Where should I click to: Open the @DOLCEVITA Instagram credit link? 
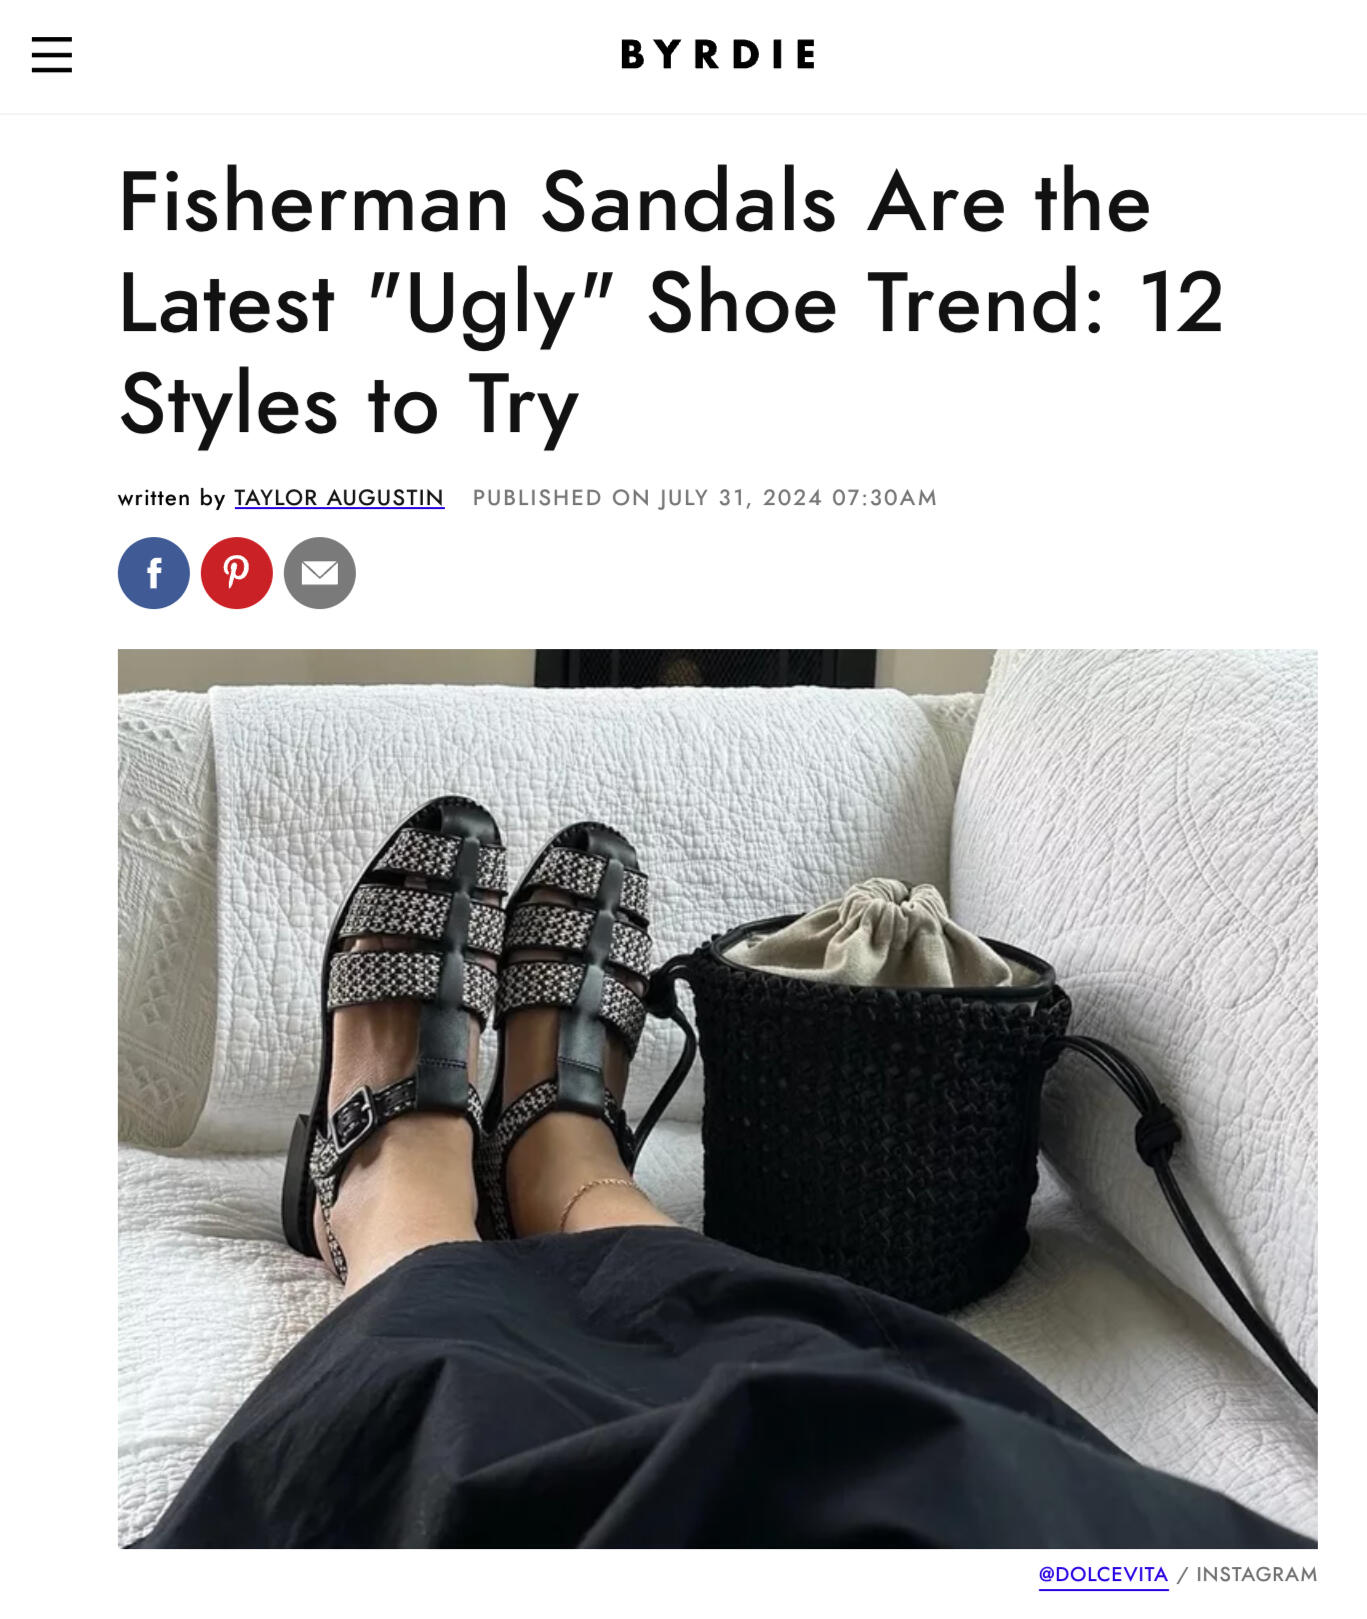tap(1103, 1574)
